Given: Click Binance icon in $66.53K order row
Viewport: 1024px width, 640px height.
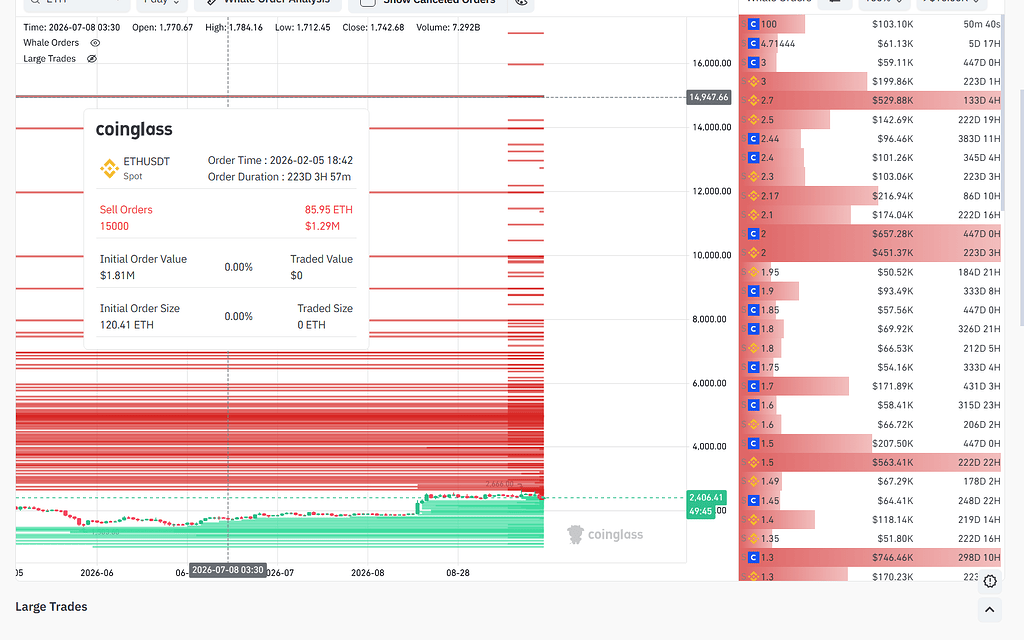Looking at the screenshot, I should click(753, 348).
